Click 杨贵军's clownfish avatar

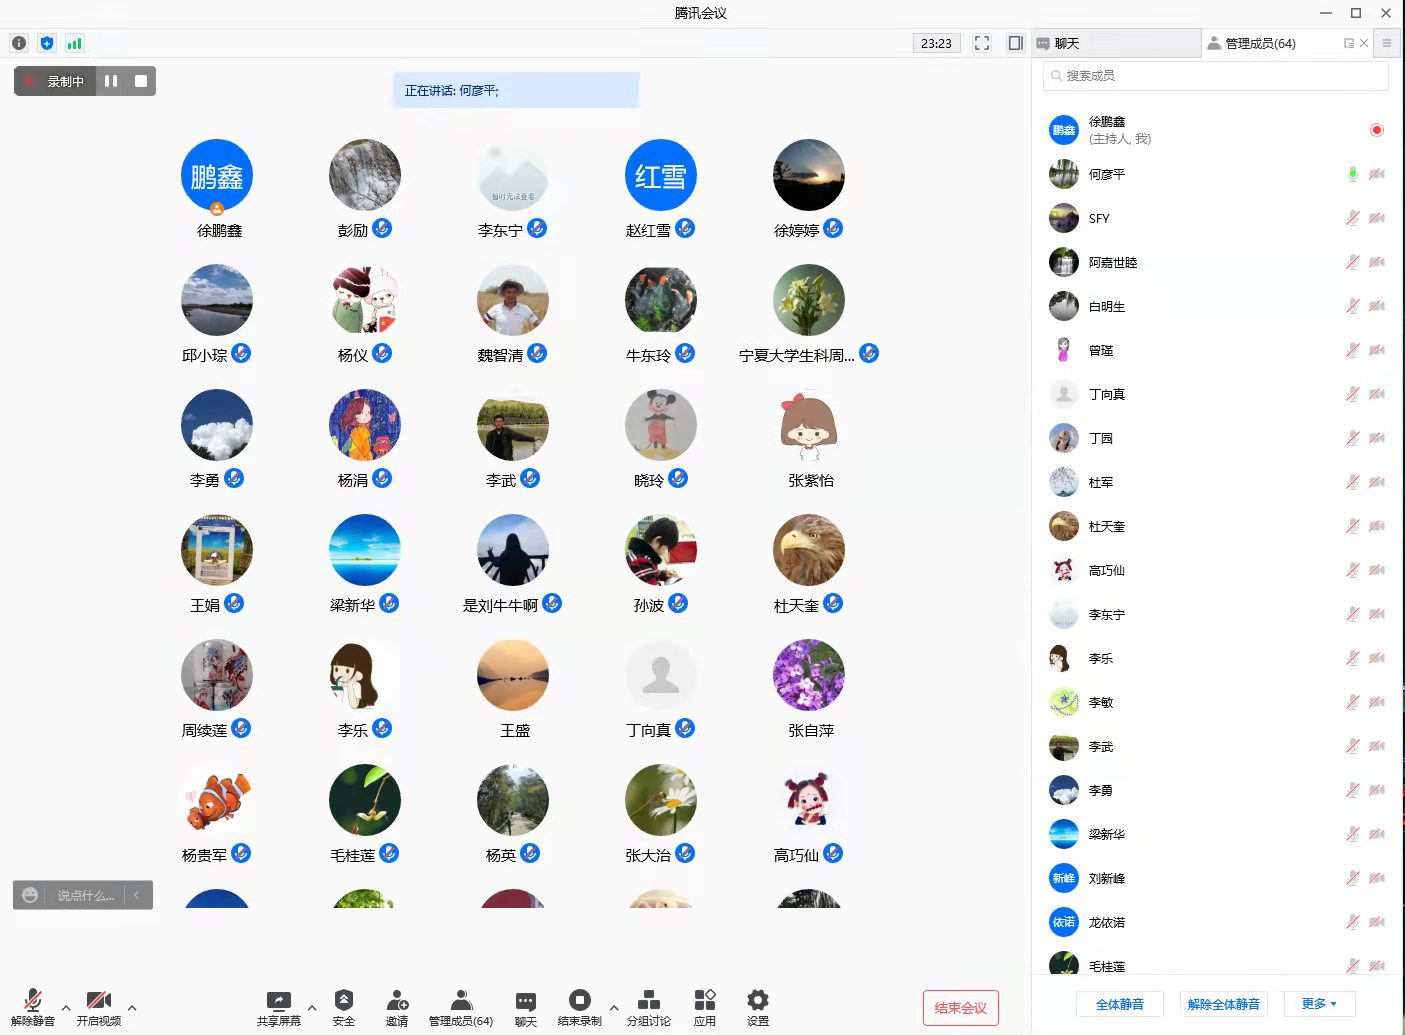coord(217,800)
